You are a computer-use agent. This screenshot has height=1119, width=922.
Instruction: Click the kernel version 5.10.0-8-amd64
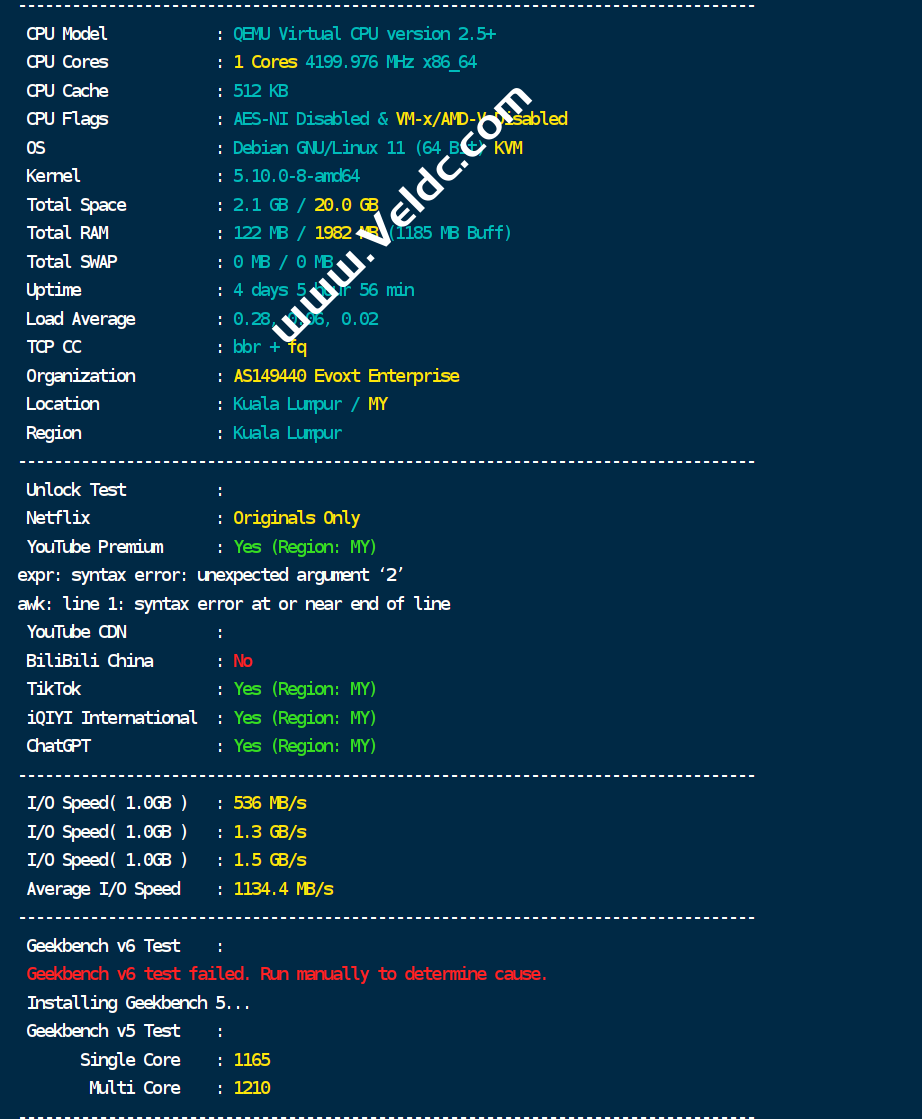296,176
